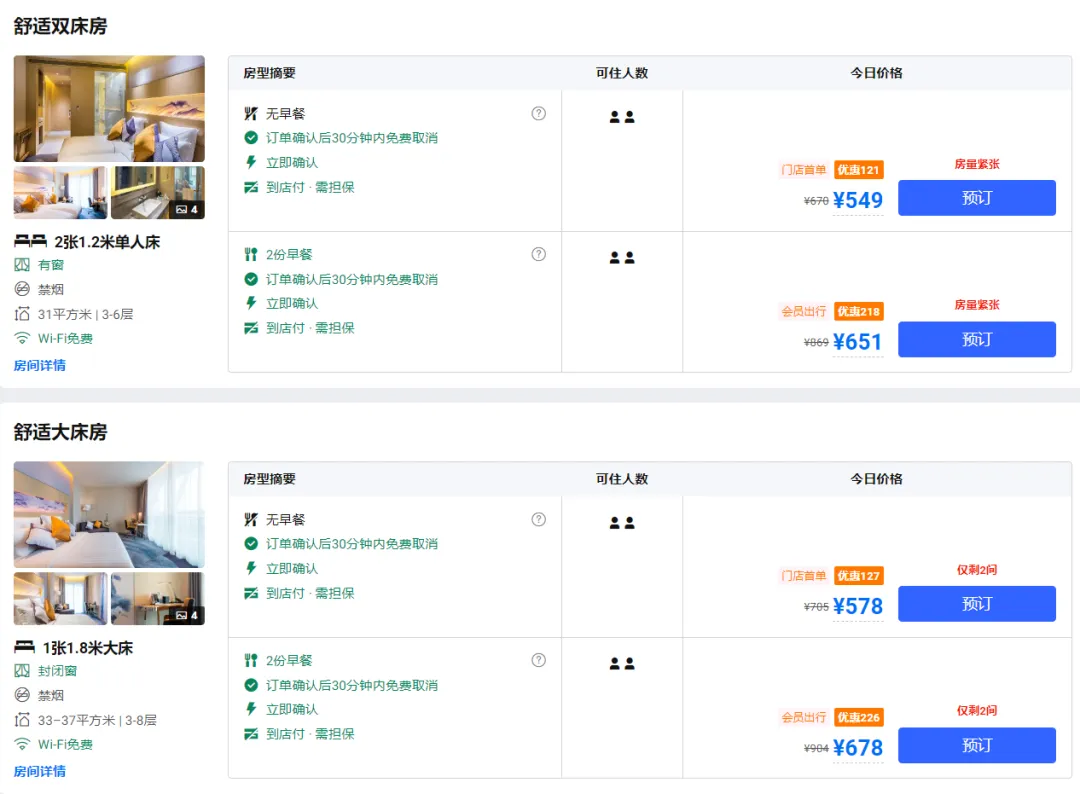Click 仅剩2间 notice above ¥578 booking
1080x794 pixels.
coord(976,570)
